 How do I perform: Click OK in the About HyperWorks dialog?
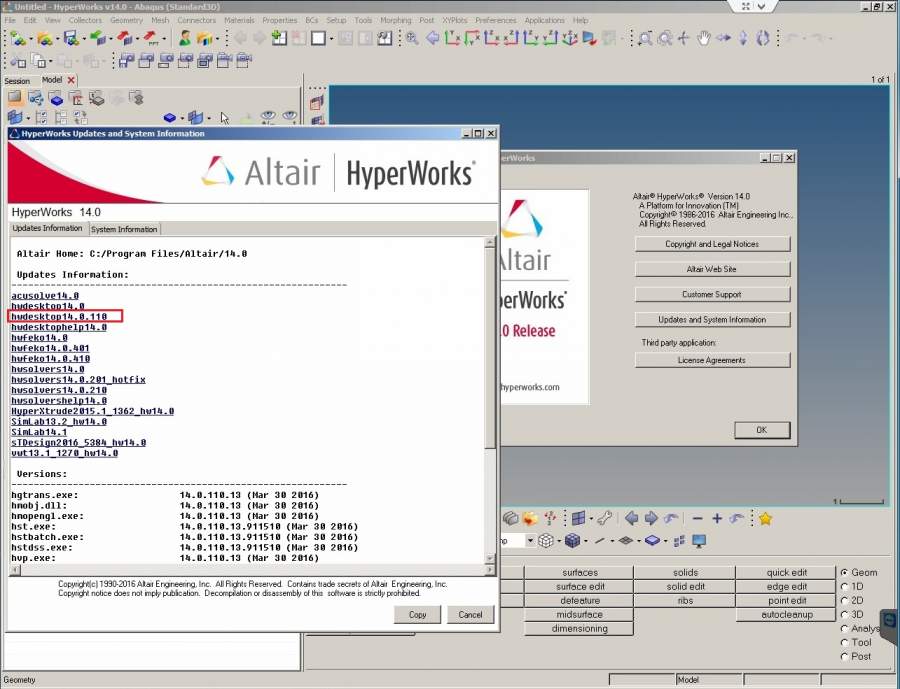point(762,430)
